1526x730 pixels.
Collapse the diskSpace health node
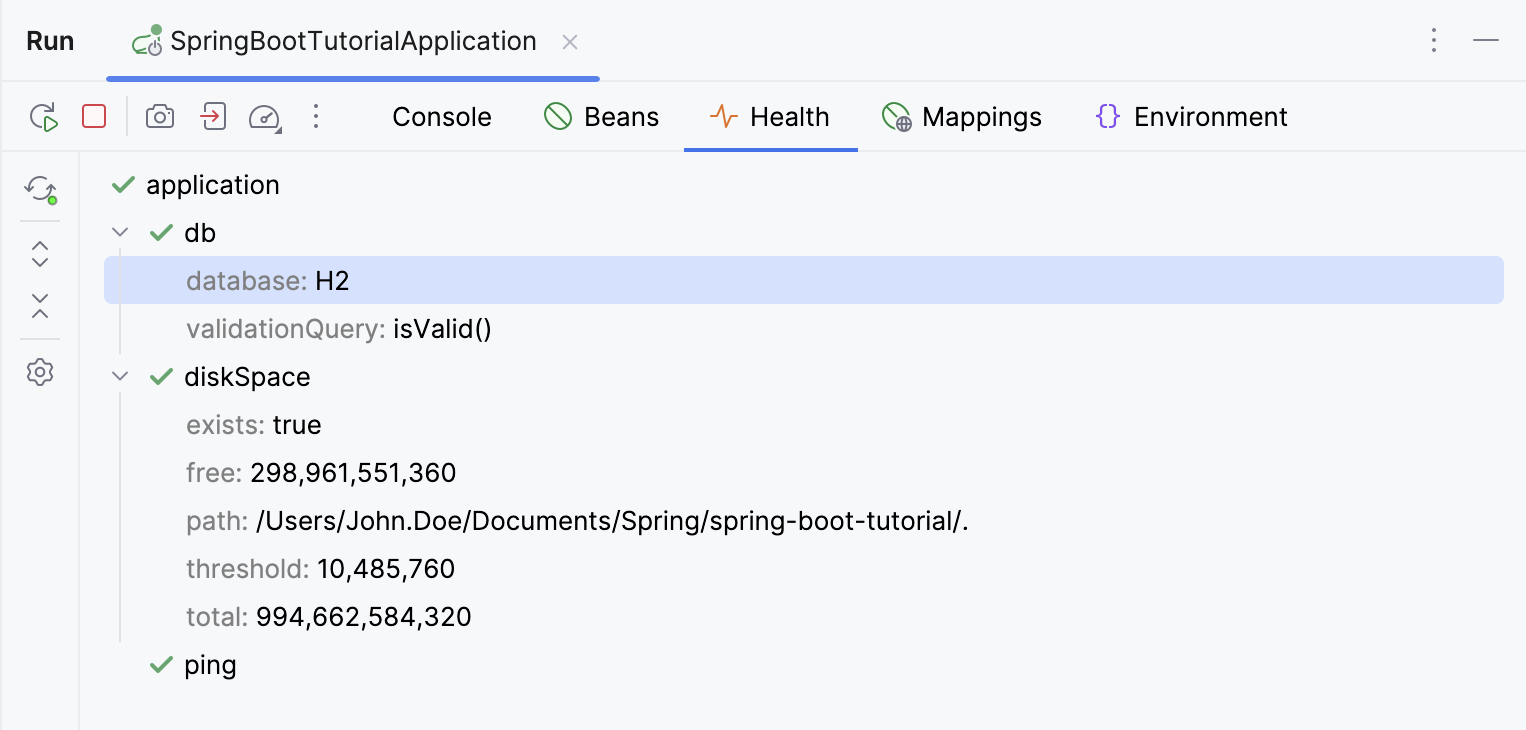[x=120, y=377]
